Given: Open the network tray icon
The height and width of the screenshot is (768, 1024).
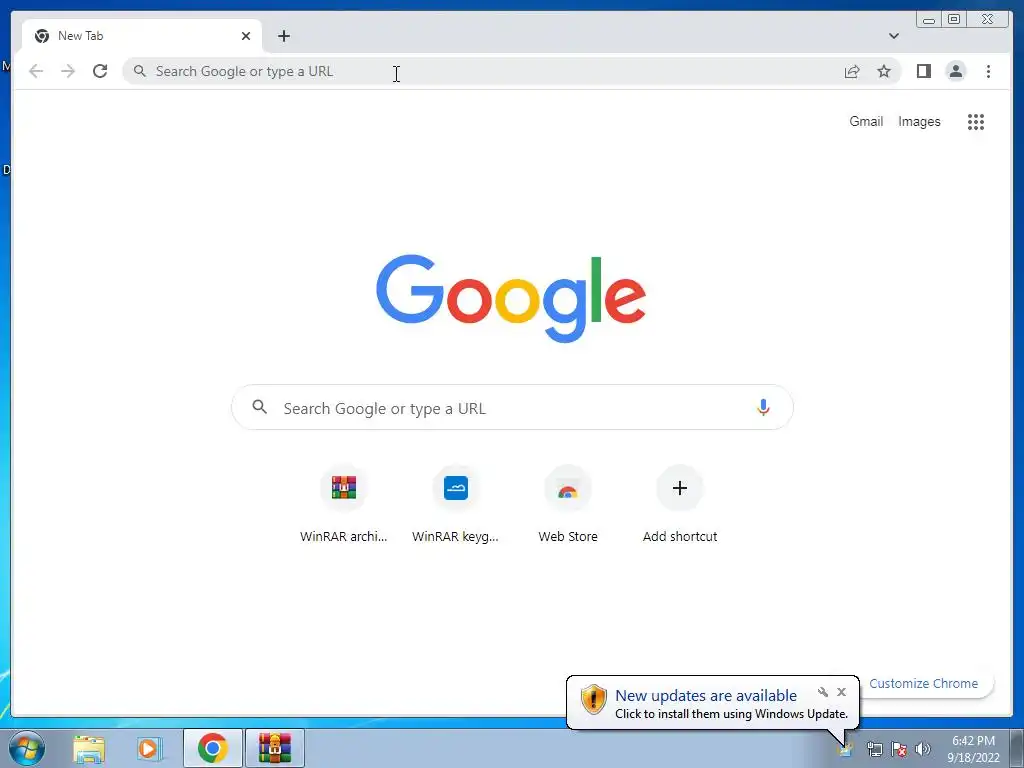Looking at the screenshot, I should [874, 750].
